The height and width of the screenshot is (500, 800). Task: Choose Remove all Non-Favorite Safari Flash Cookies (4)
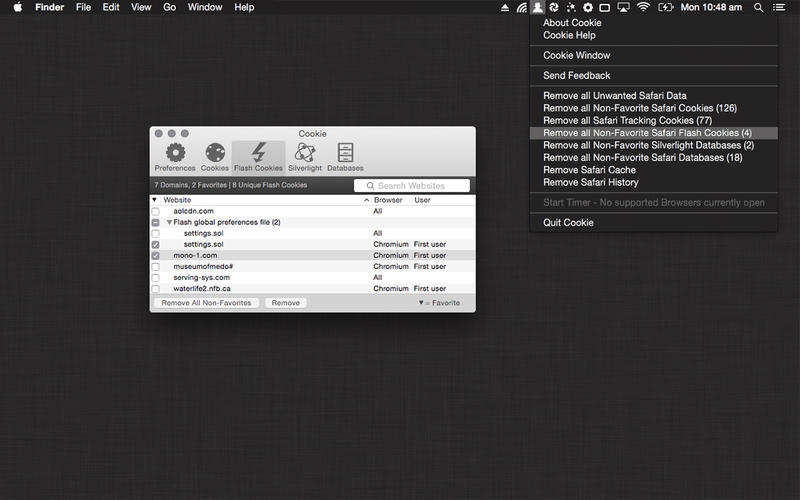tap(654, 133)
